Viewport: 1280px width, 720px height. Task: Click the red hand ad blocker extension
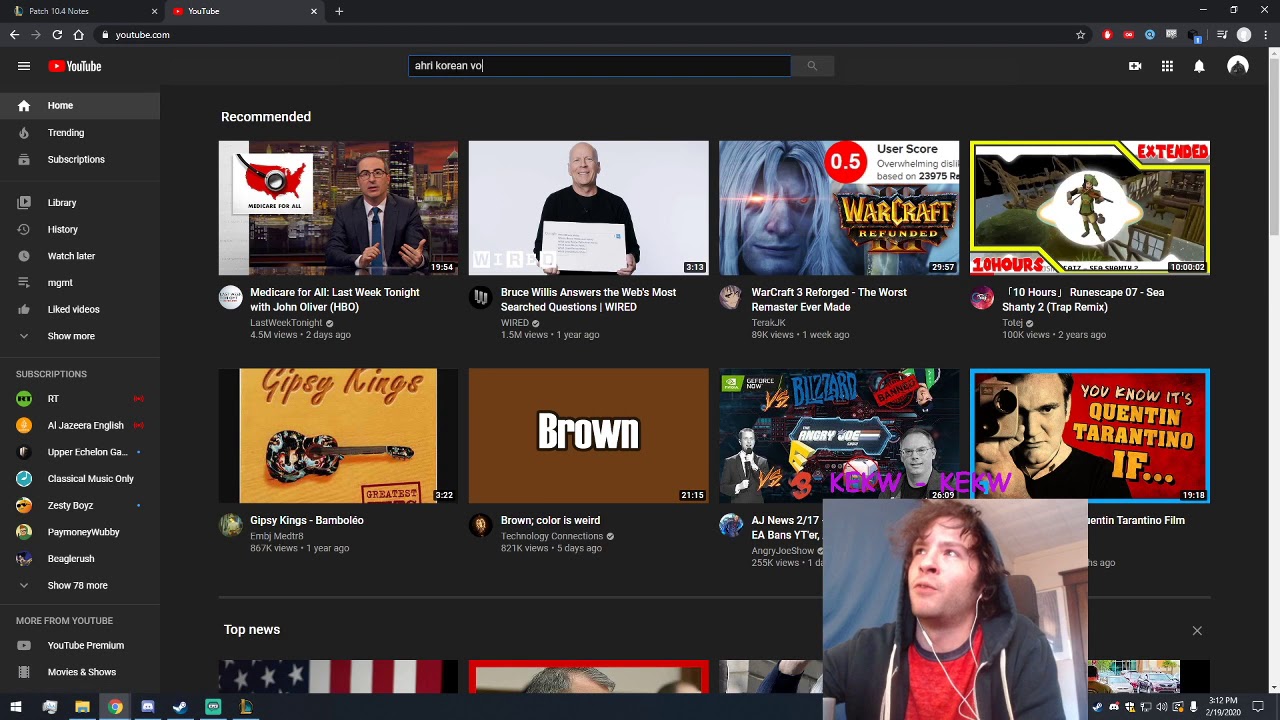point(1107,35)
